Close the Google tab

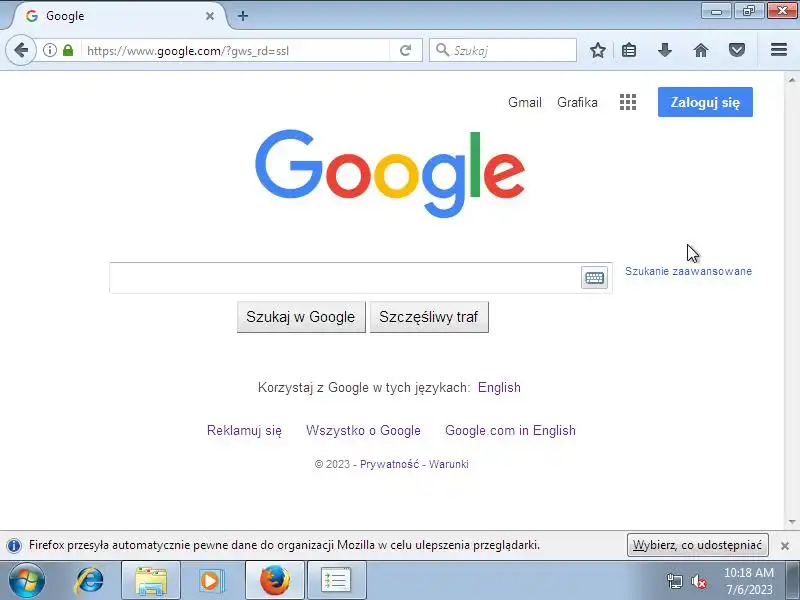(210, 16)
